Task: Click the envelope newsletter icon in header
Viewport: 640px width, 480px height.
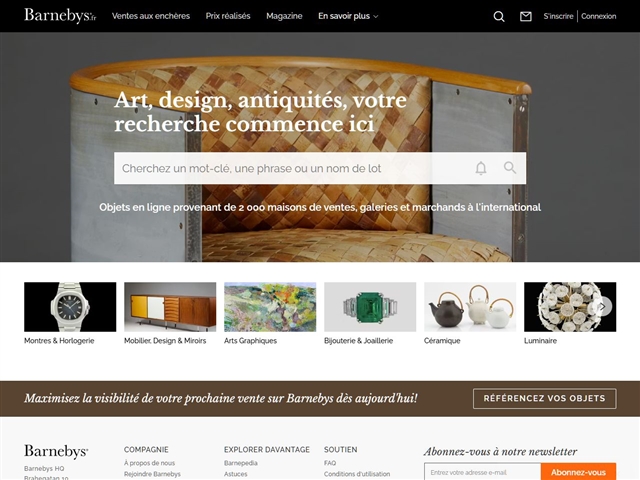Action: (x=525, y=16)
